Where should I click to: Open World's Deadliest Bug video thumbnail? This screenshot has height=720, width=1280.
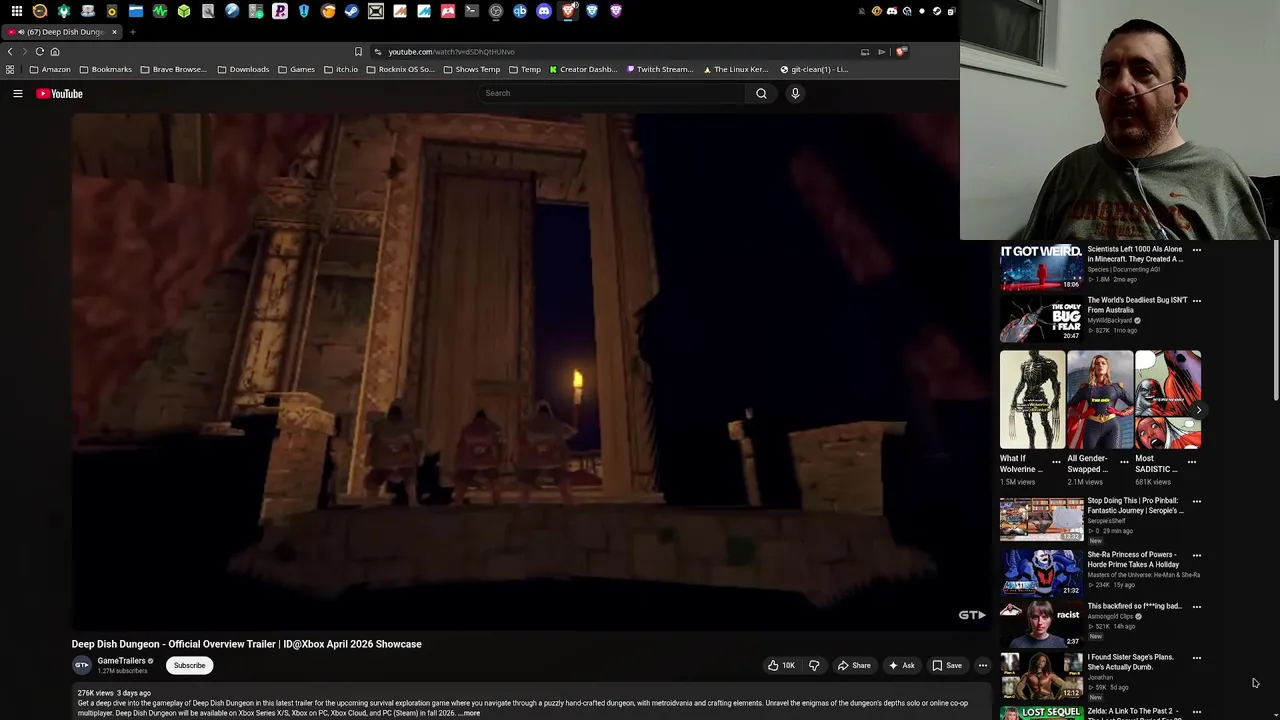tap(1041, 318)
